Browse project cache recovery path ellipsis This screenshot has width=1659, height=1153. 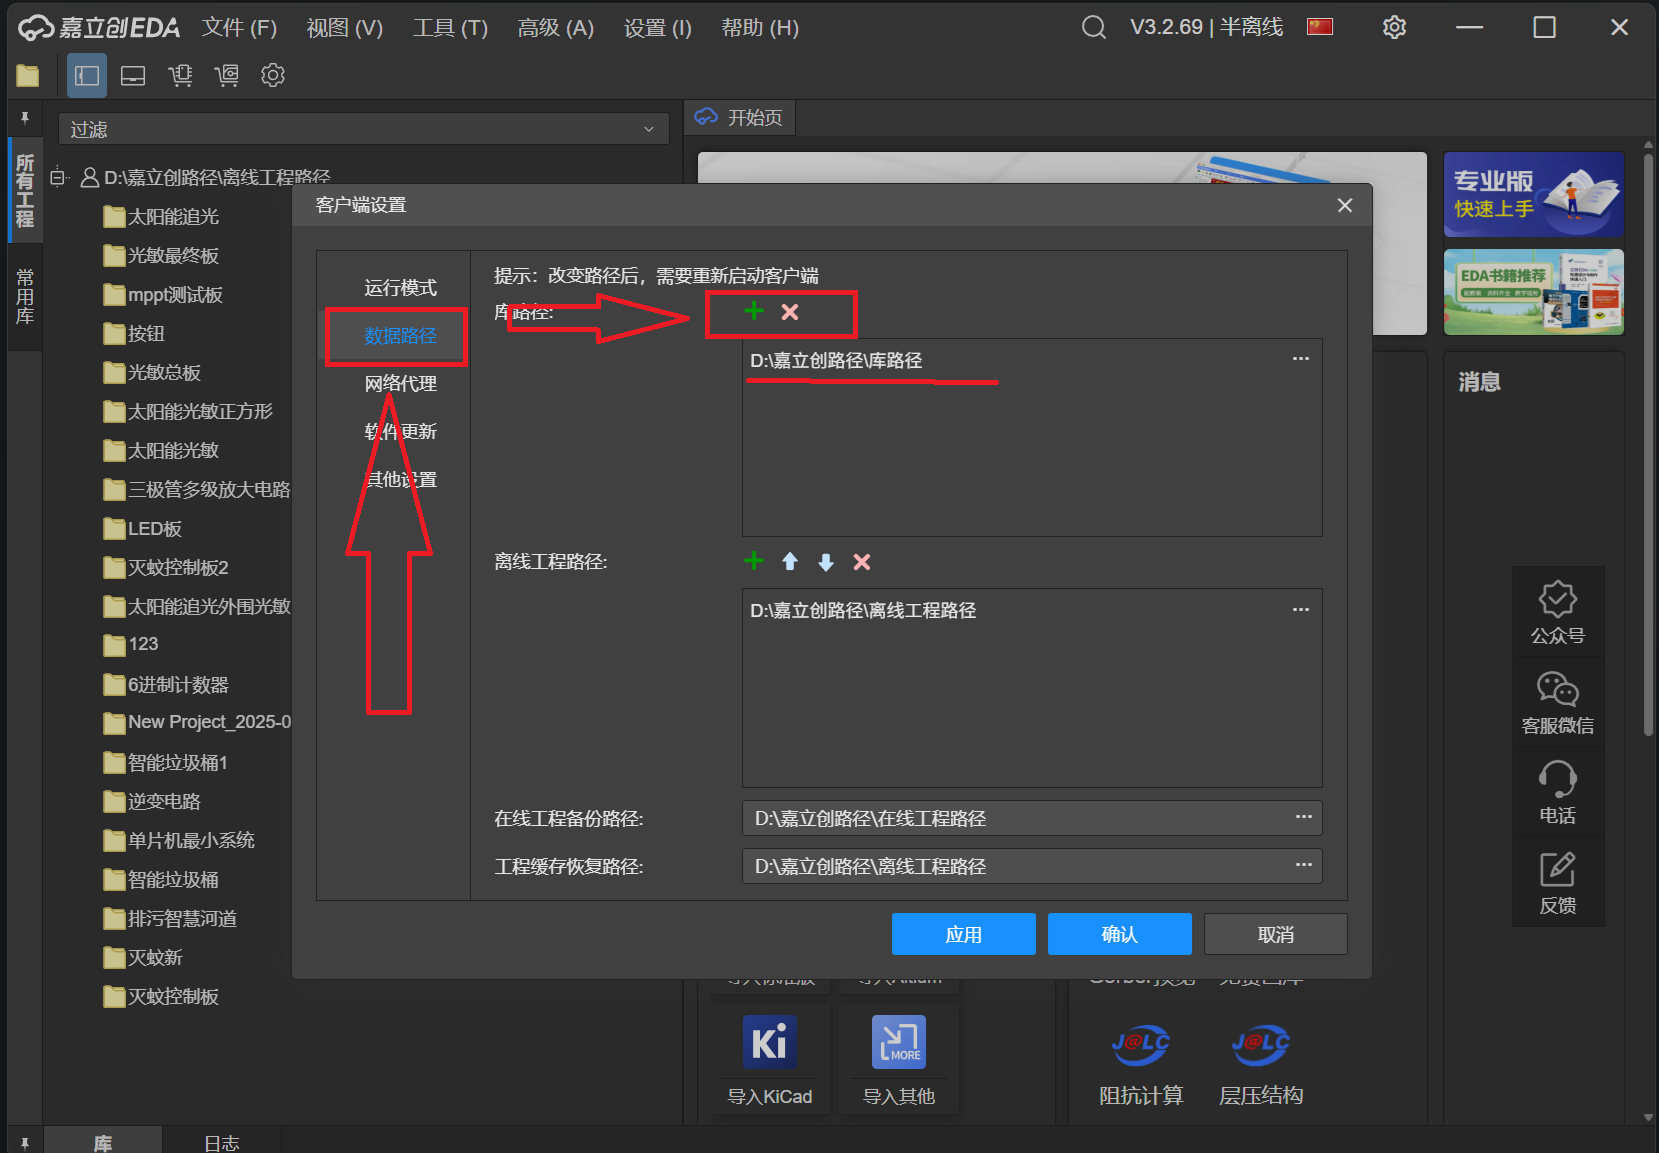coord(1304,865)
